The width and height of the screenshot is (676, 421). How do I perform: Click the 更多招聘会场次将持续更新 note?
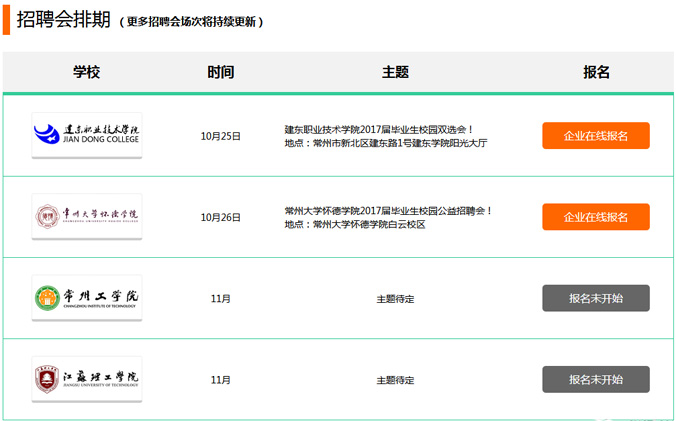(191, 22)
